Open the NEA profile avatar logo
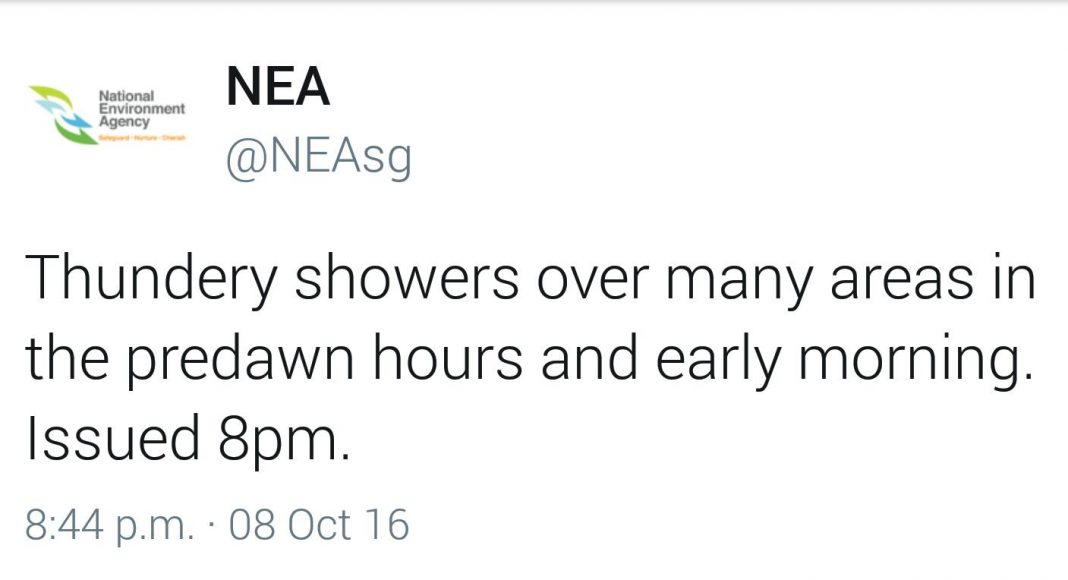1068x580 pixels. click(x=107, y=114)
